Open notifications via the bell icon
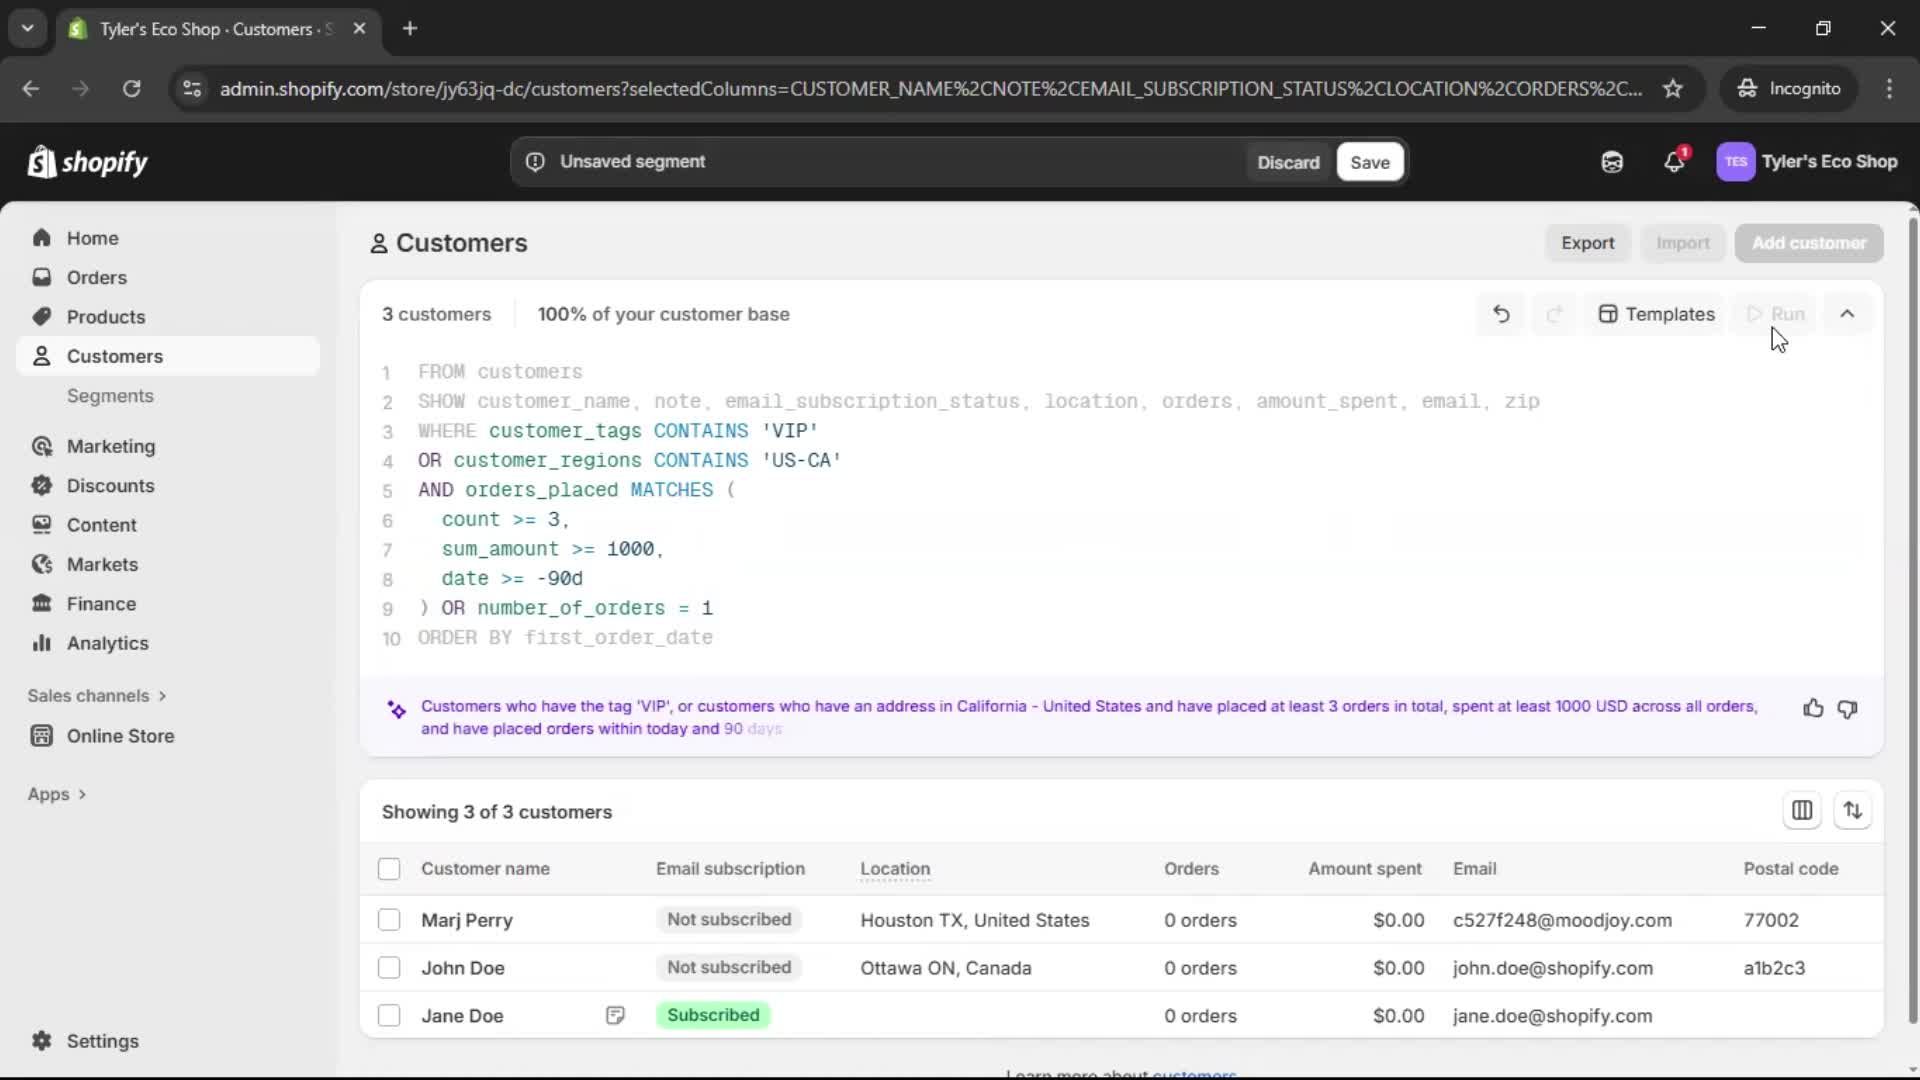This screenshot has height=1080, width=1920. click(x=1675, y=161)
